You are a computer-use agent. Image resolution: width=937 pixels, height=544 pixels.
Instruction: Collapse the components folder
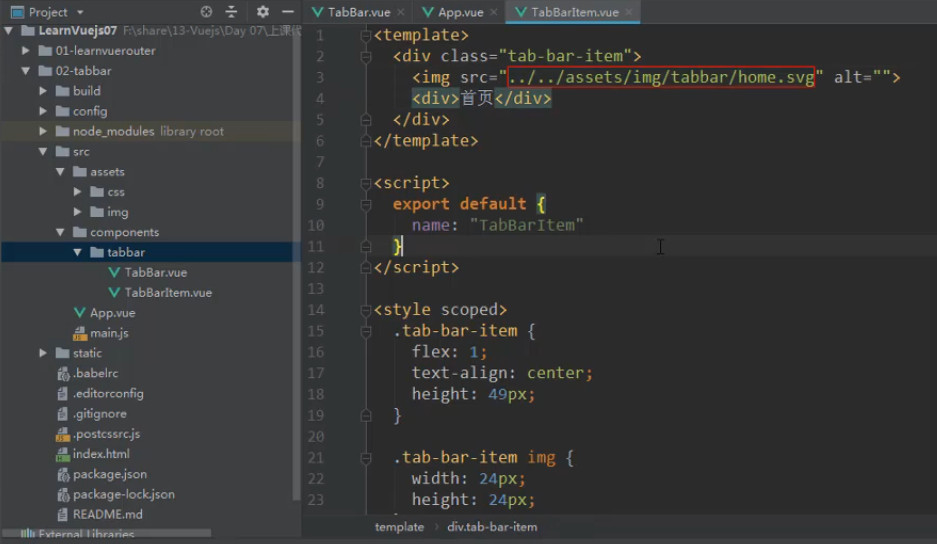click(x=60, y=232)
